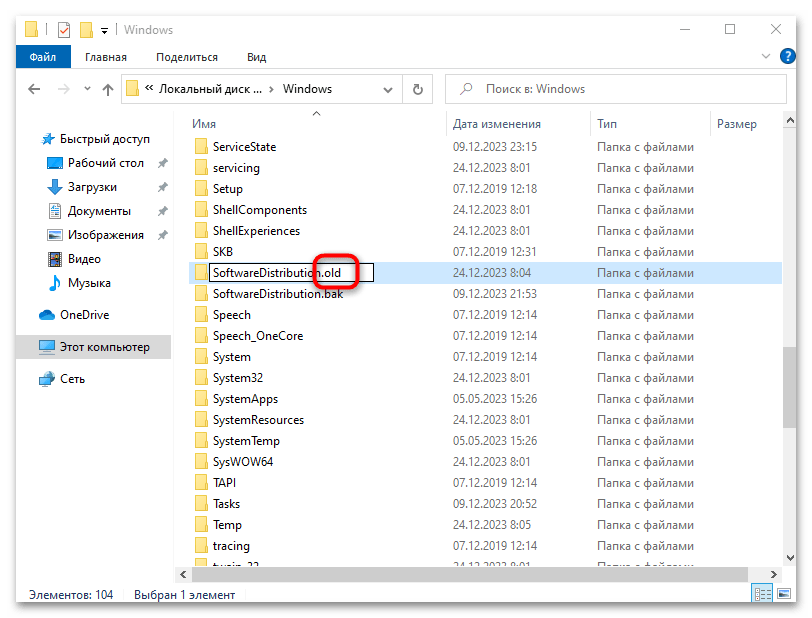
Task: Click the Back navigation arrow
Action: [33, 90]
